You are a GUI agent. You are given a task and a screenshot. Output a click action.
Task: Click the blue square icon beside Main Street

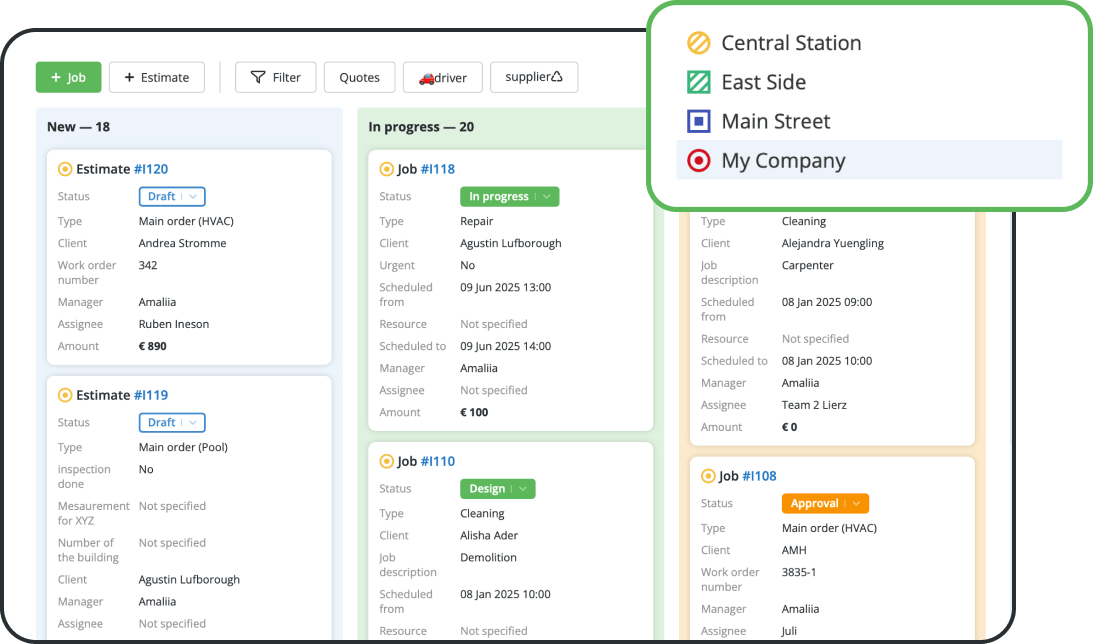(x=700, y=120)
